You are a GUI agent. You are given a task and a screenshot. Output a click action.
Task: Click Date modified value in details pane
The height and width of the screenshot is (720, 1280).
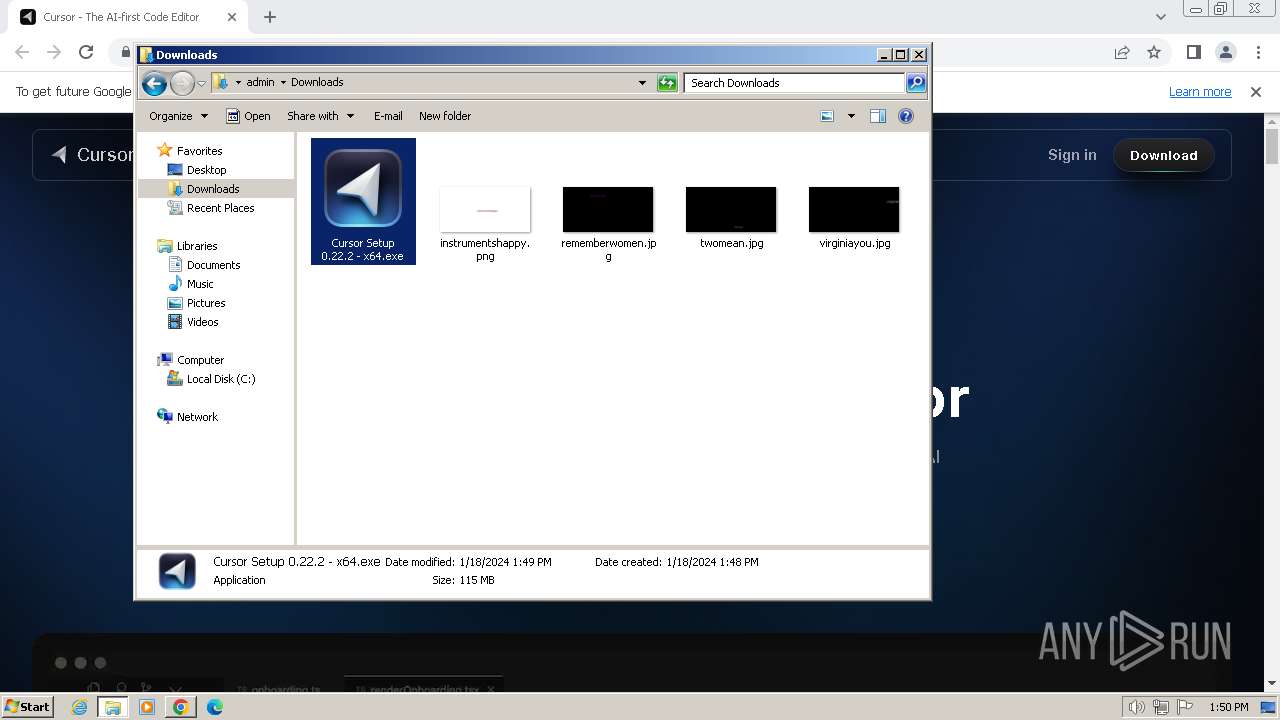(505, 562)
